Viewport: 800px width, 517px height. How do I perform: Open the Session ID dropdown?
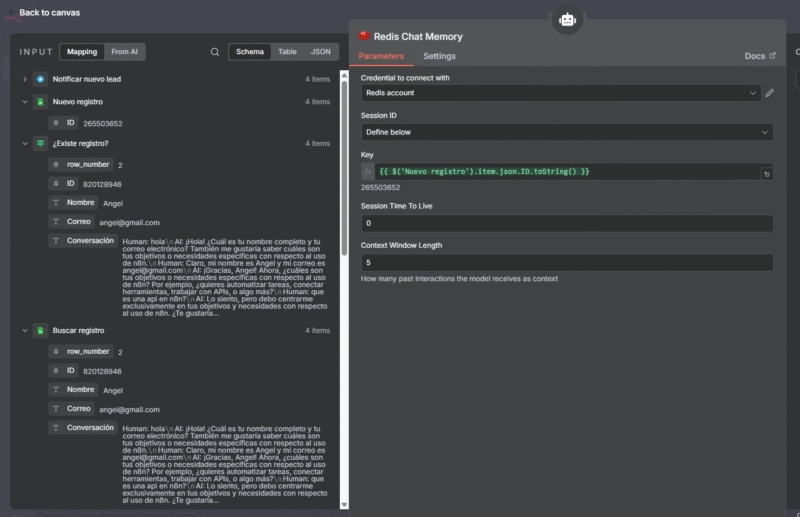[x=566, y=132]
